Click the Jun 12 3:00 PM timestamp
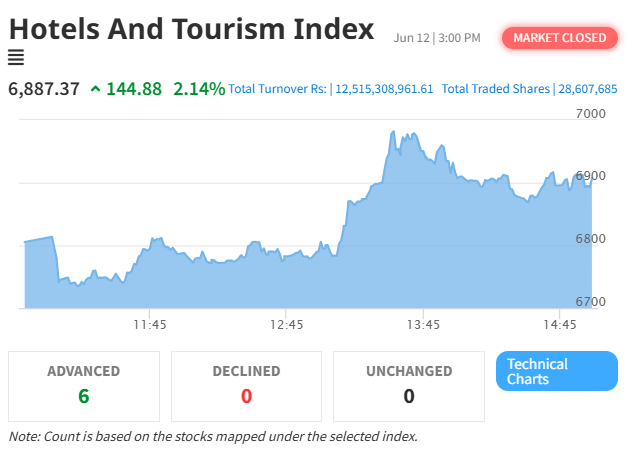 [437, 38]
